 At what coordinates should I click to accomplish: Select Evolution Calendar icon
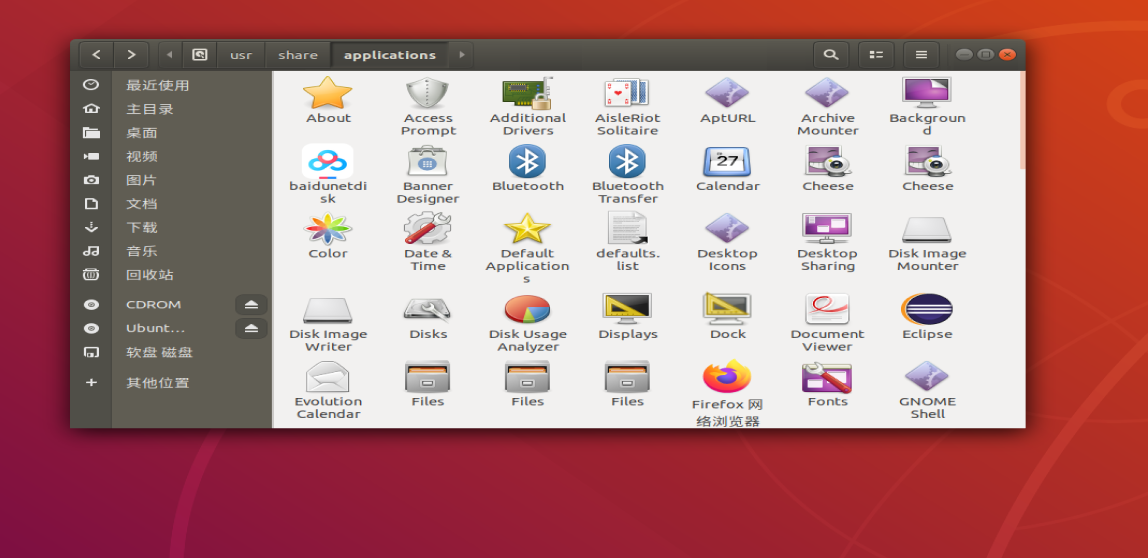click(x=327, y=376)
